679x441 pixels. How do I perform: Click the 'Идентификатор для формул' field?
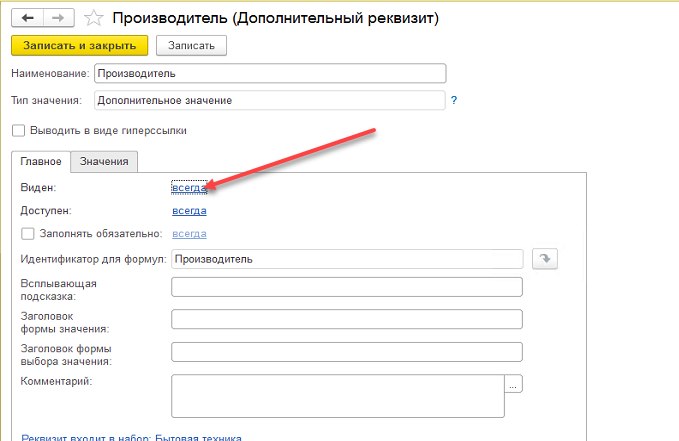[x=347, y=259]
